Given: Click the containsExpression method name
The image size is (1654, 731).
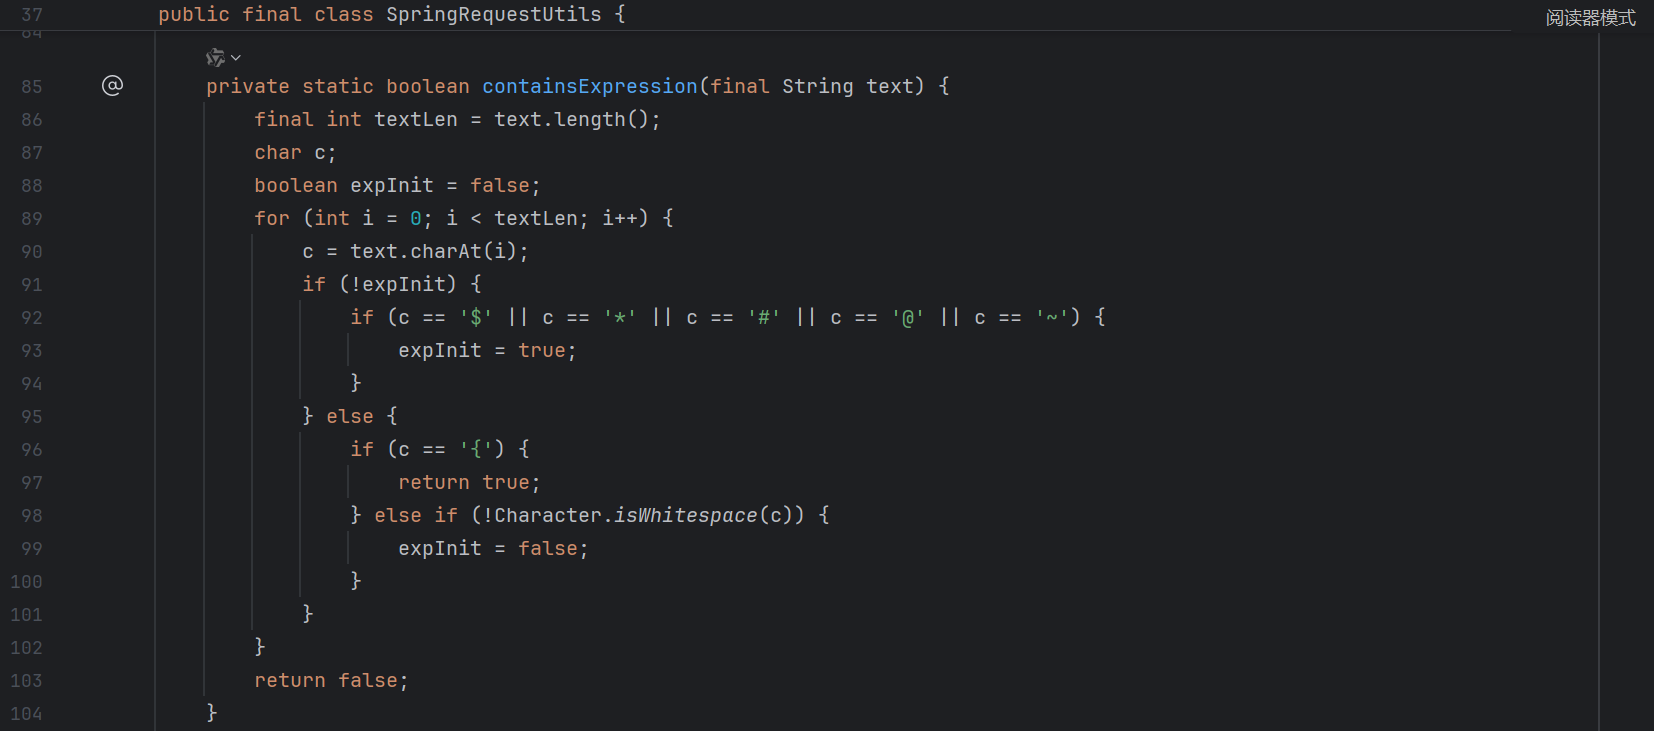Looking at the screenshot, I should click(x=589, y=87).
